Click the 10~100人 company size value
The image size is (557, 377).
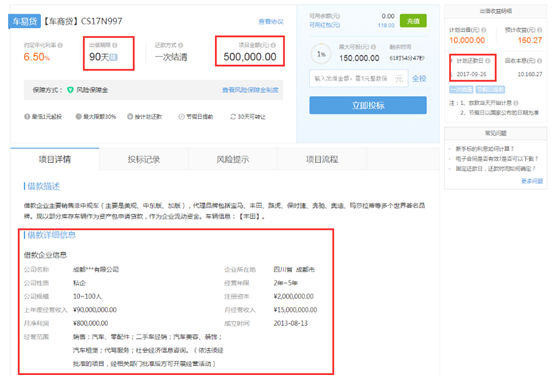(x=87, y=296)
